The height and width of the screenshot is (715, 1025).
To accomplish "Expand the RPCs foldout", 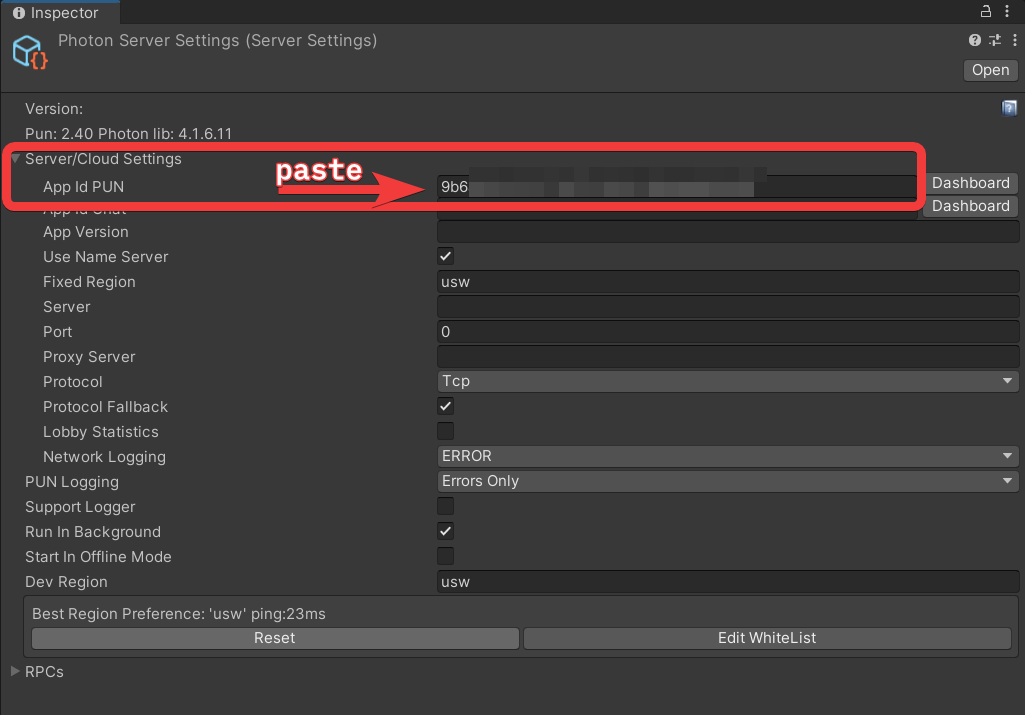I will [15, 671].
